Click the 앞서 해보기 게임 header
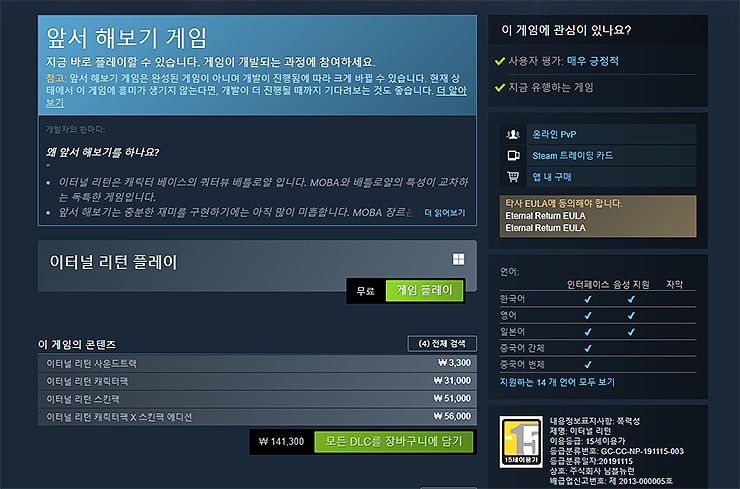Viewport: 740px width, 489px height. tap(126, 38)
